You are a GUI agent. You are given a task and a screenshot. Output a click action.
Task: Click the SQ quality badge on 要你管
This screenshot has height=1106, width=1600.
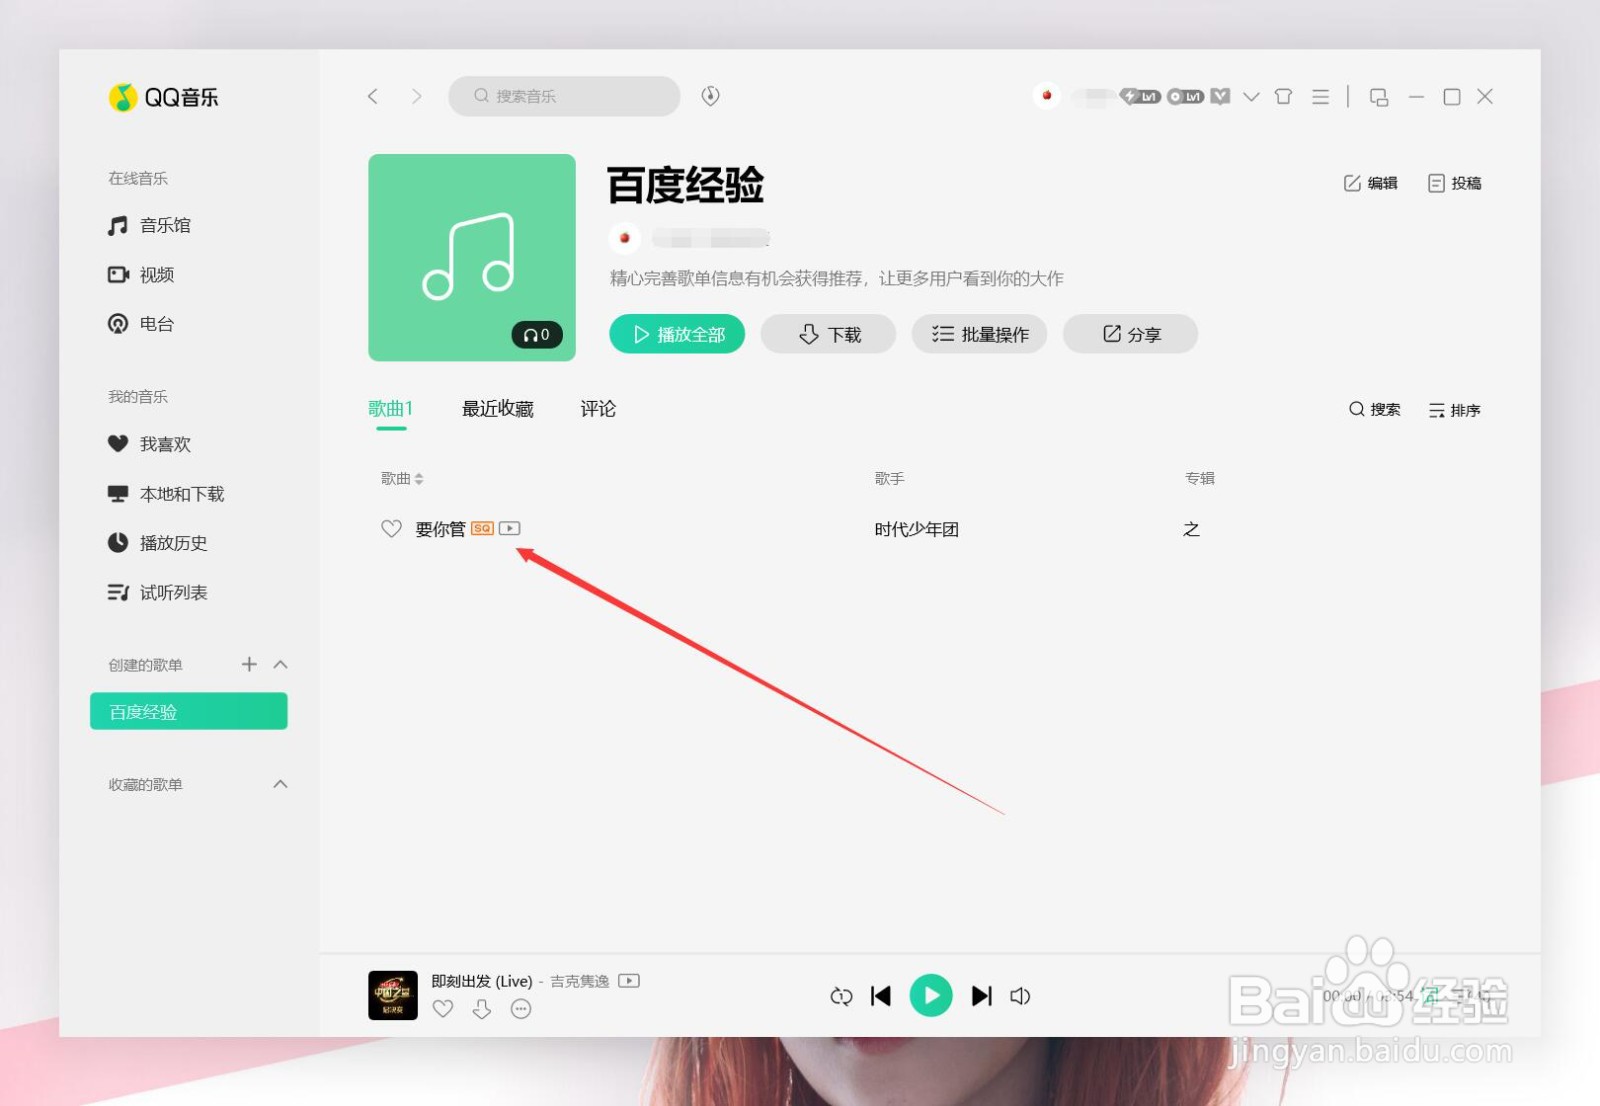tap(482, 528)
